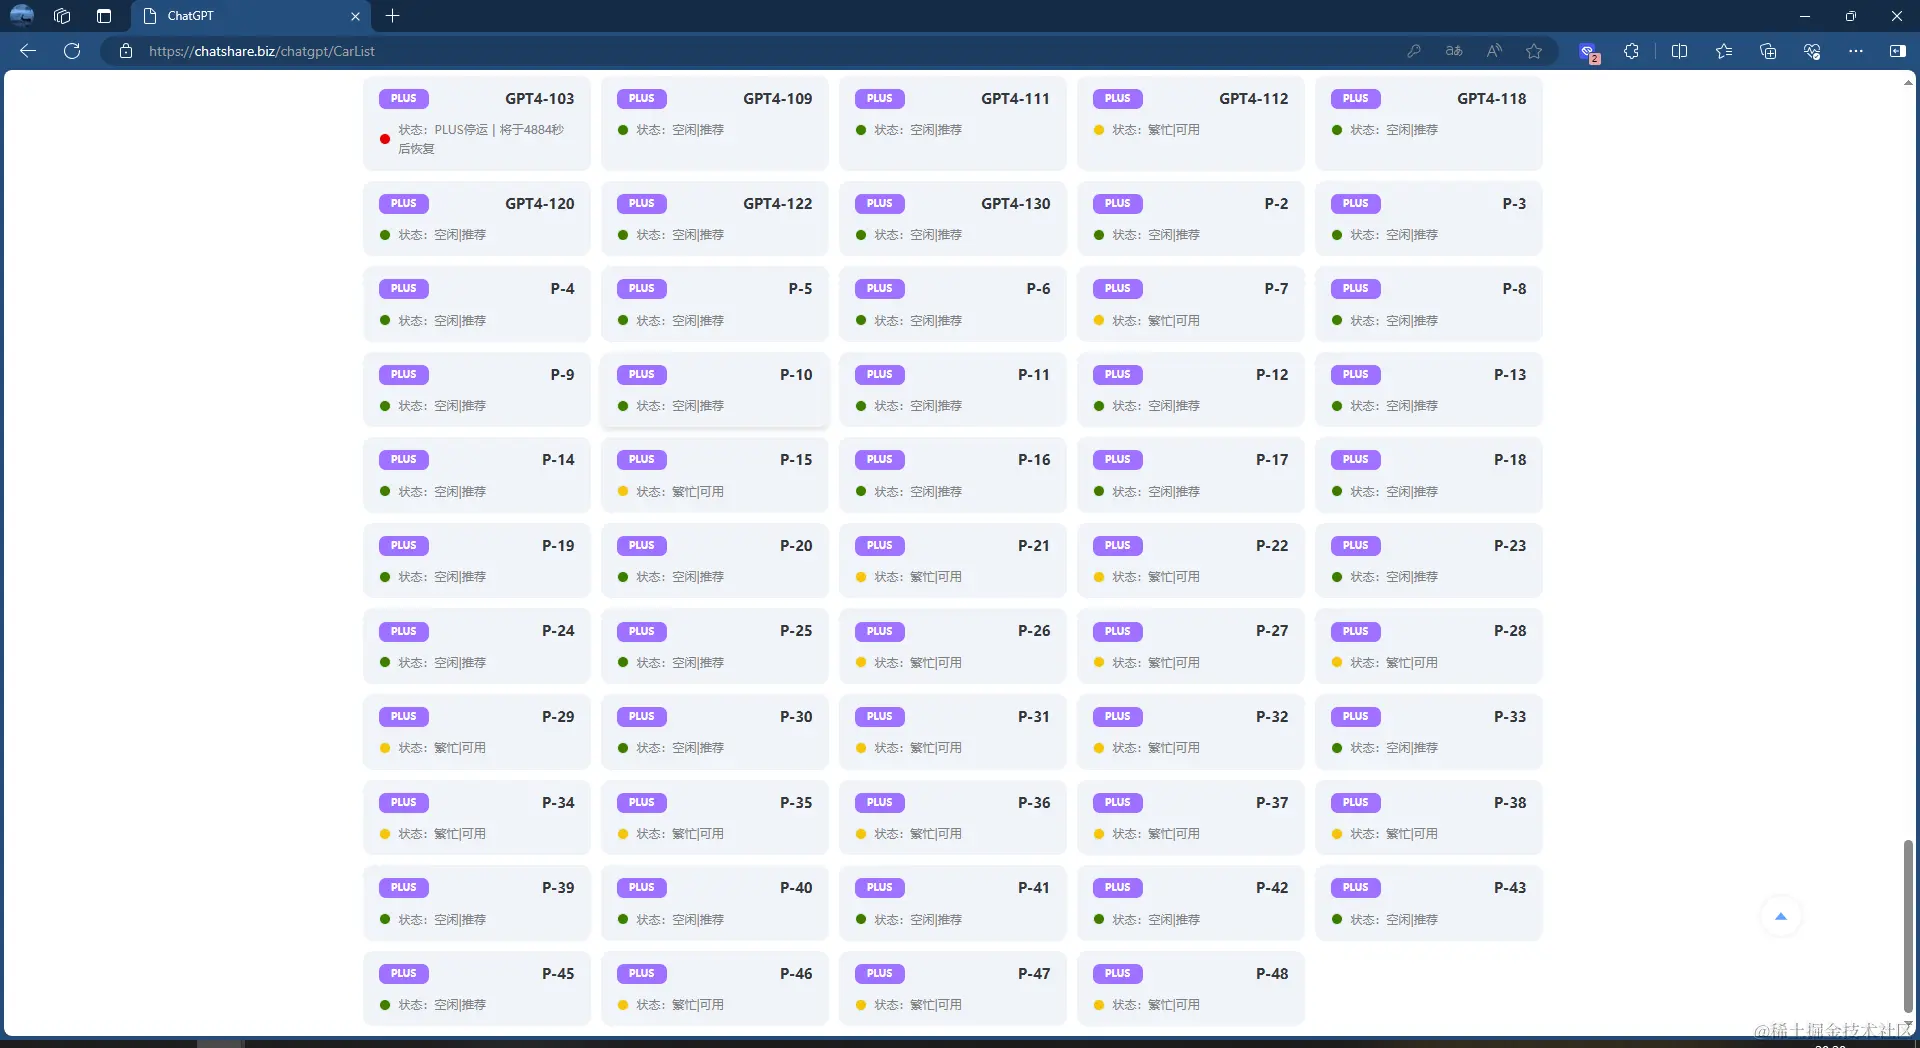Open the GPT4-118 car
Viewport: 1920px width, 1048px height.
[x=1429, y=123]
